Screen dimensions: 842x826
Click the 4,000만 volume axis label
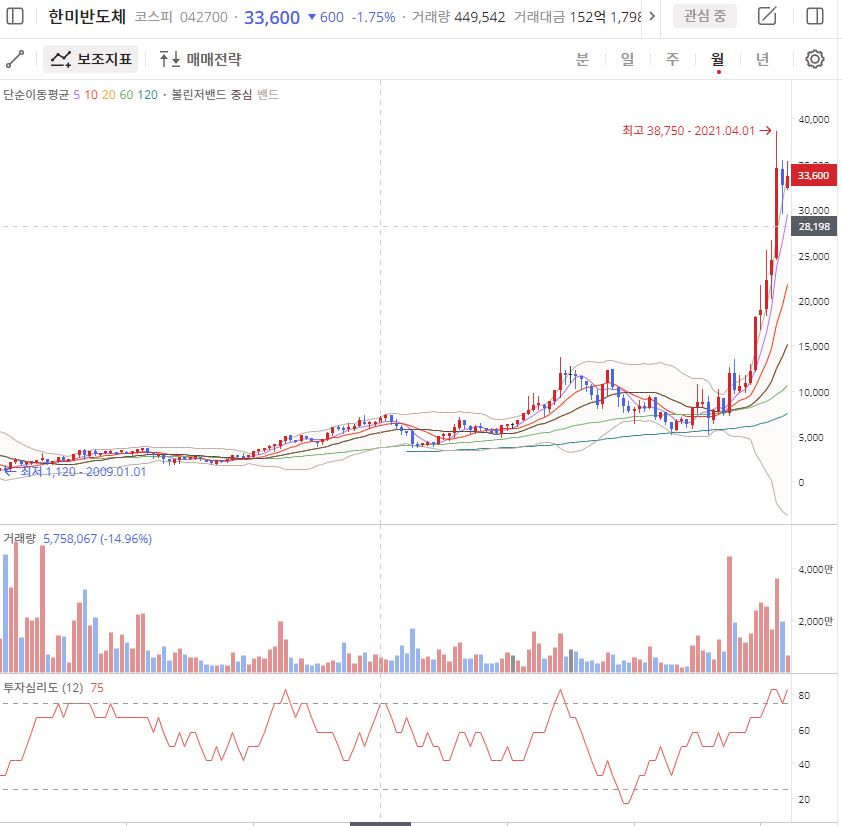click(815, 569)
